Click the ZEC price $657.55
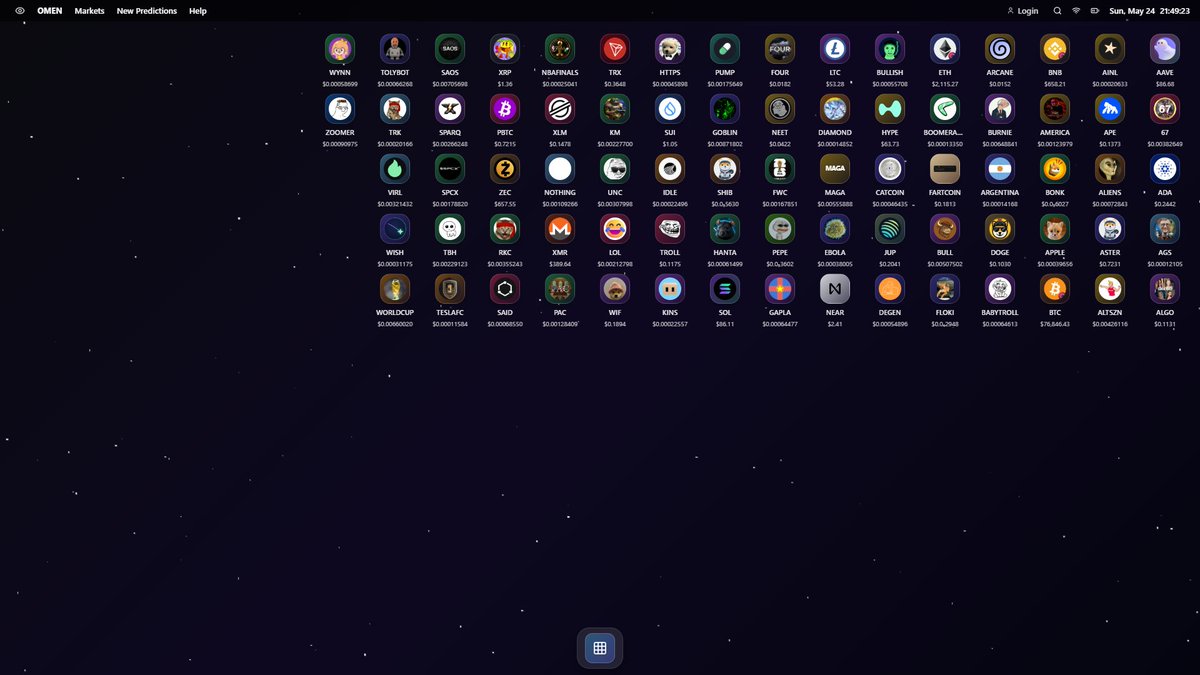The width and height of the screenshot is (1200, 675). pyautogui.click(x=505, y=204)
